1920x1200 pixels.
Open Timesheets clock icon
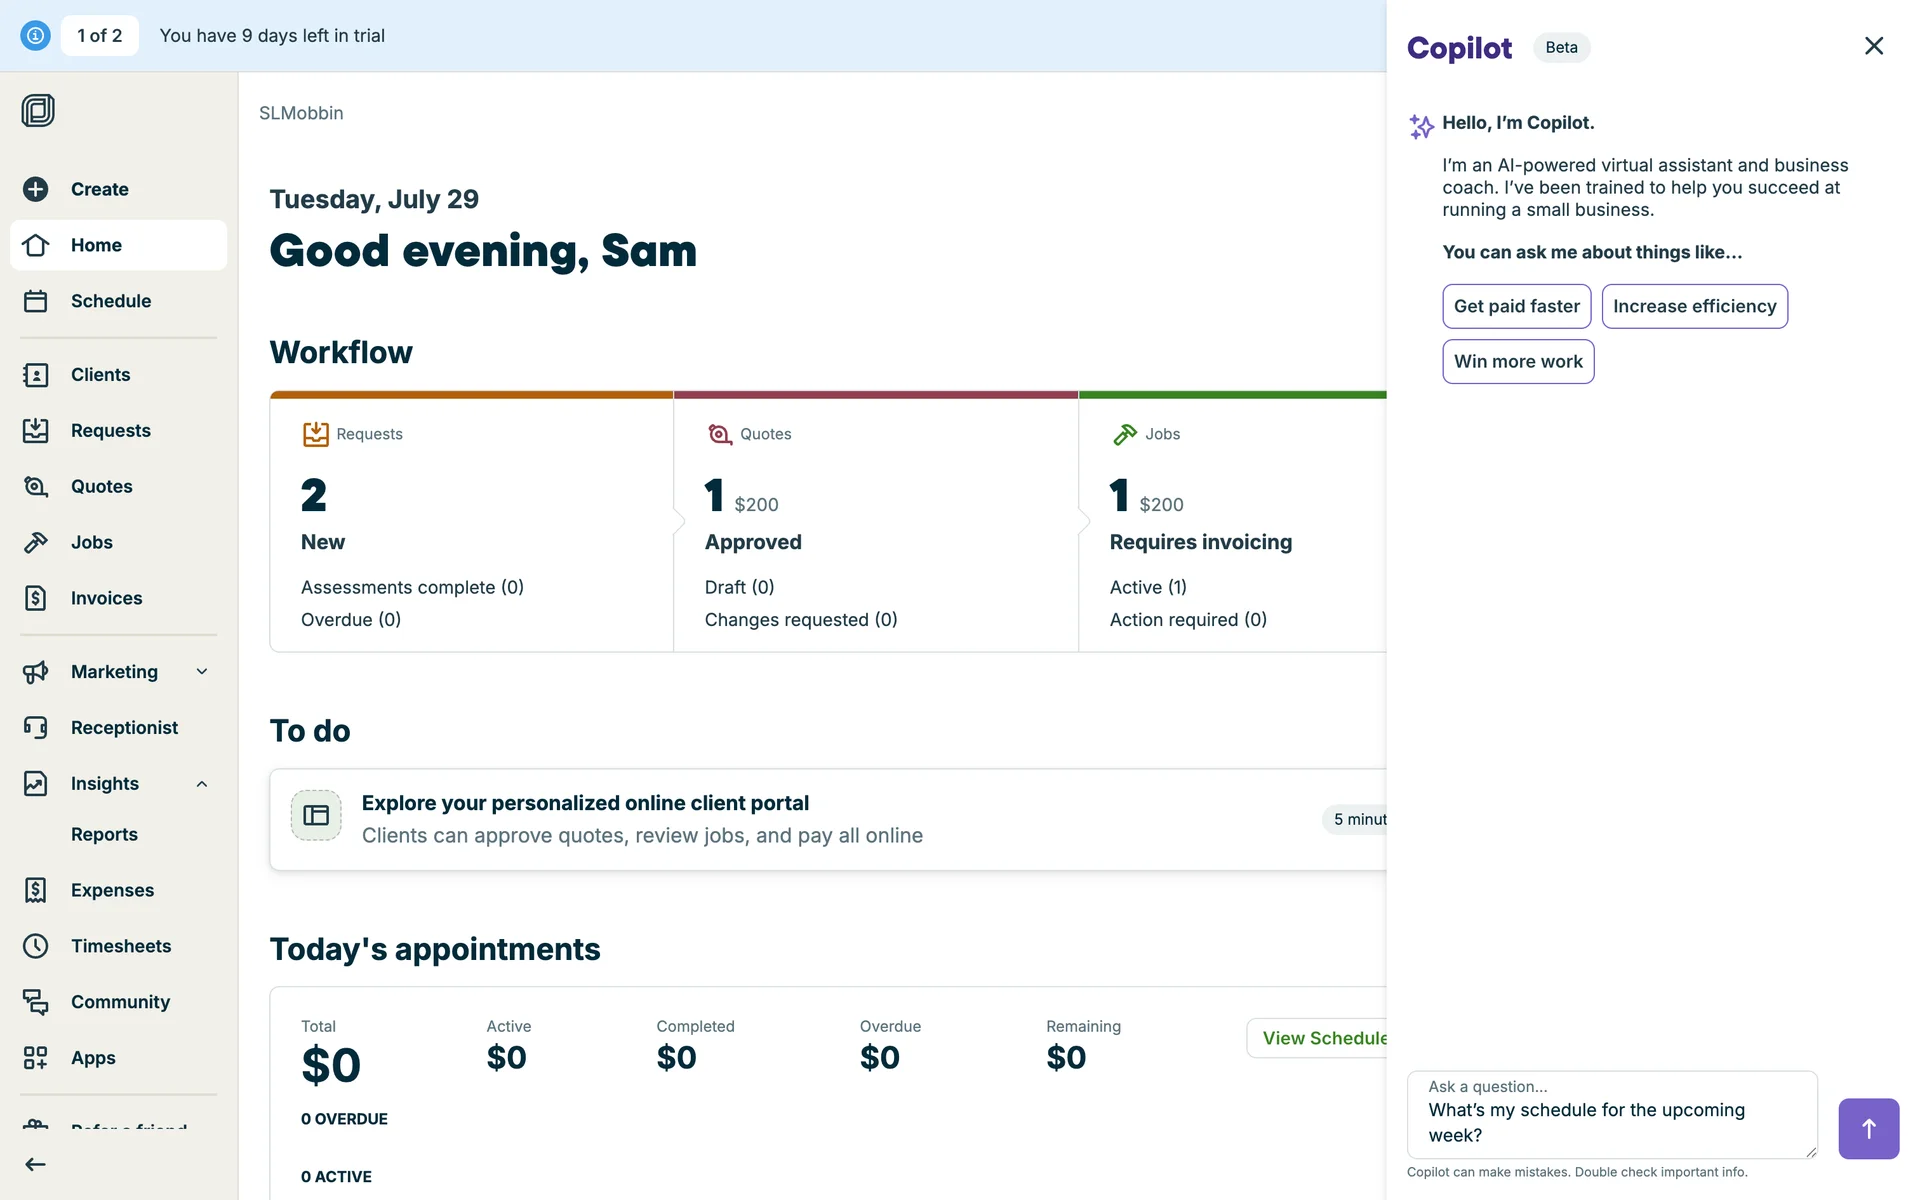coord(36,946)
